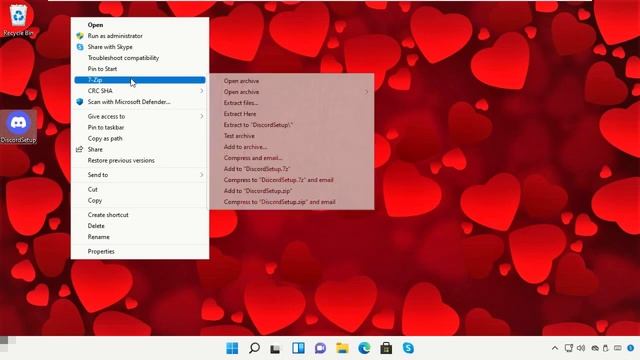Click the OneDrive cloud tray icon
Image resolution: width=640 pixels, height=360 pixels.
click(595, 348)
